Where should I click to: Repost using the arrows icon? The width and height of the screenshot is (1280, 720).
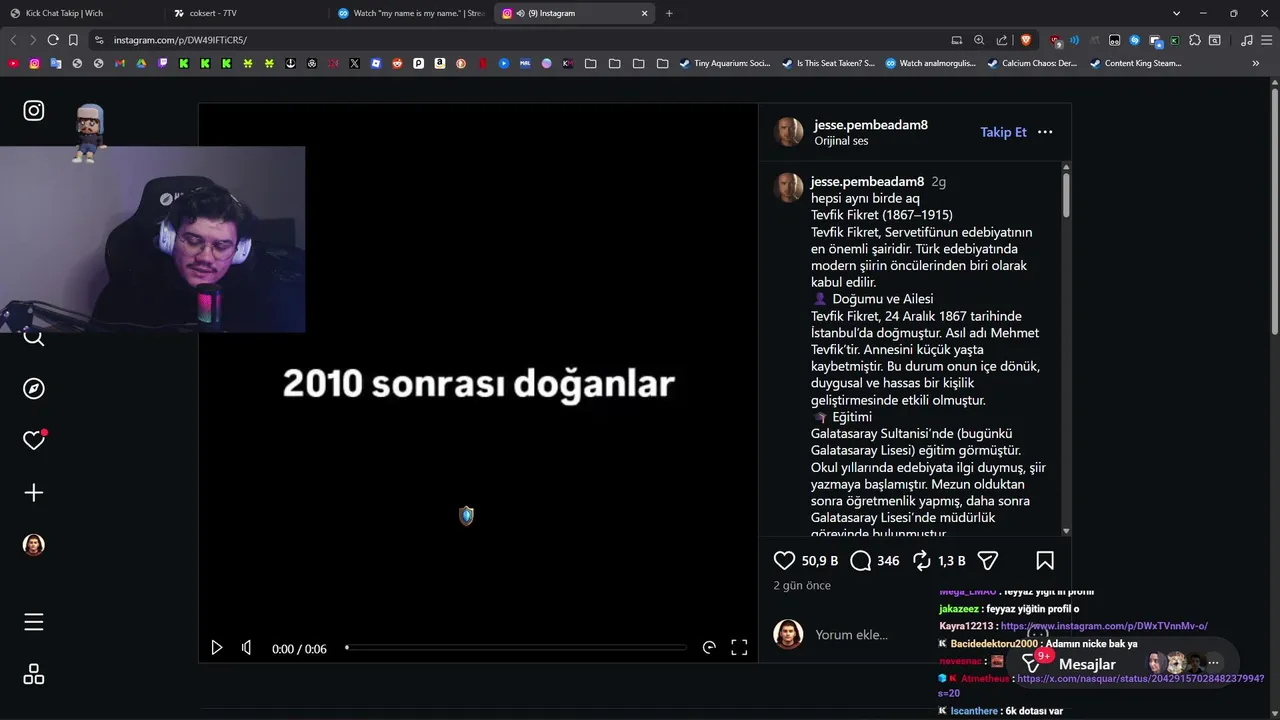click(922, 561)
